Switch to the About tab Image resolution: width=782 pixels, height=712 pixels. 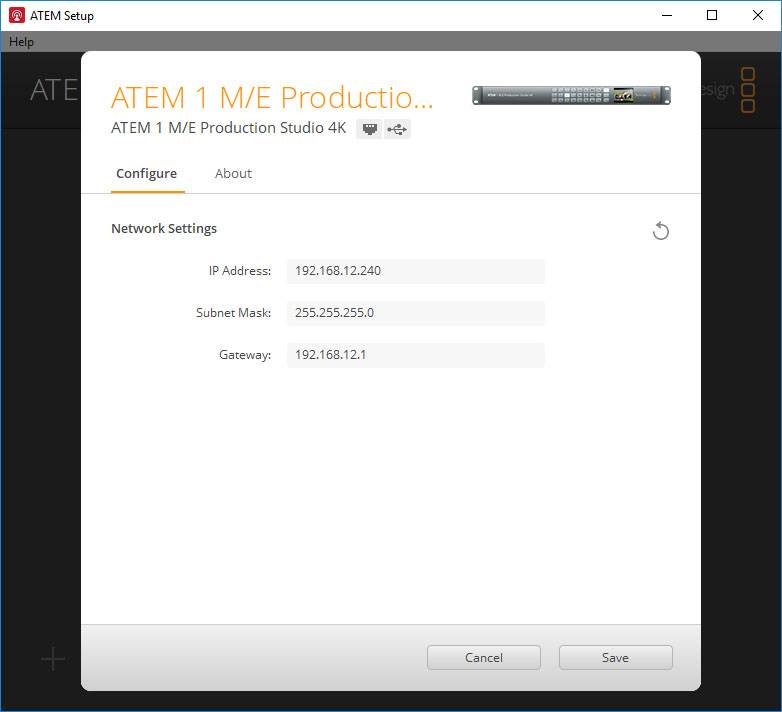tap(233, 174)
